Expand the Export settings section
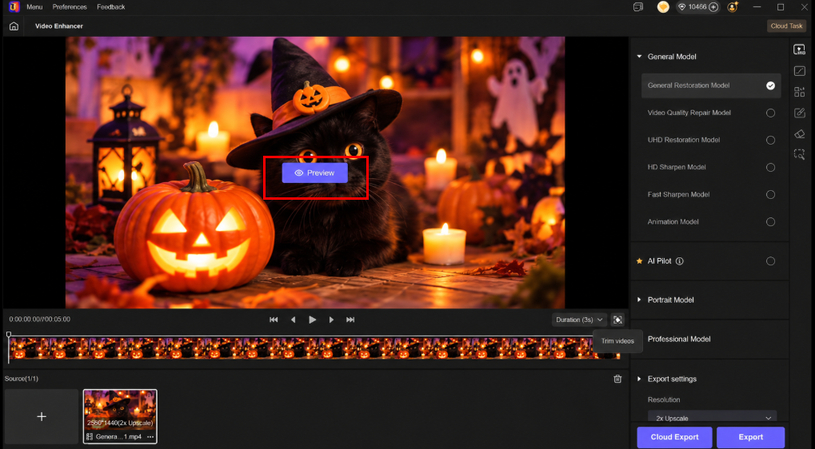This screenshot has width=815, height=449. [639, 379]
